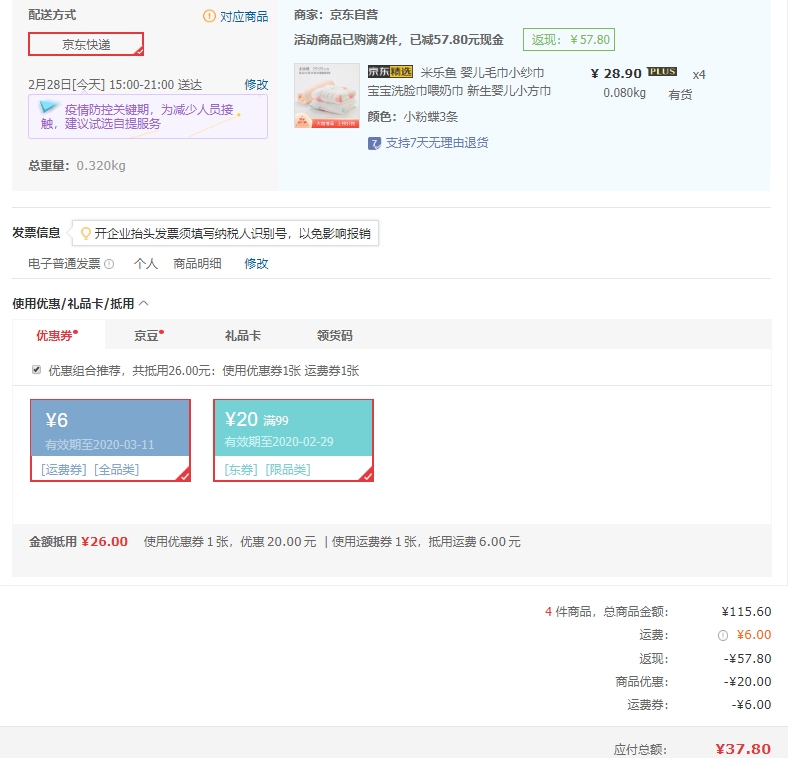
Task: Click the 对应商品 warning icon
Action: point(209,16)
